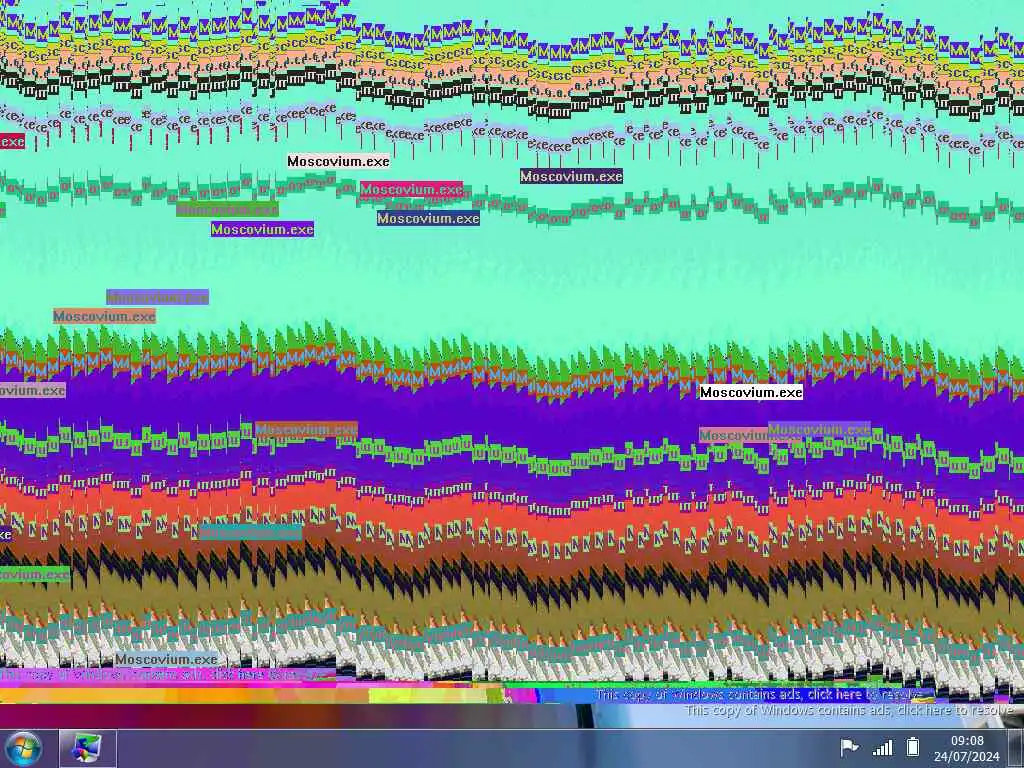Click the blue-highlighted 'contains ads' message
Screen dimensions: 1024x768
[761, 695]
